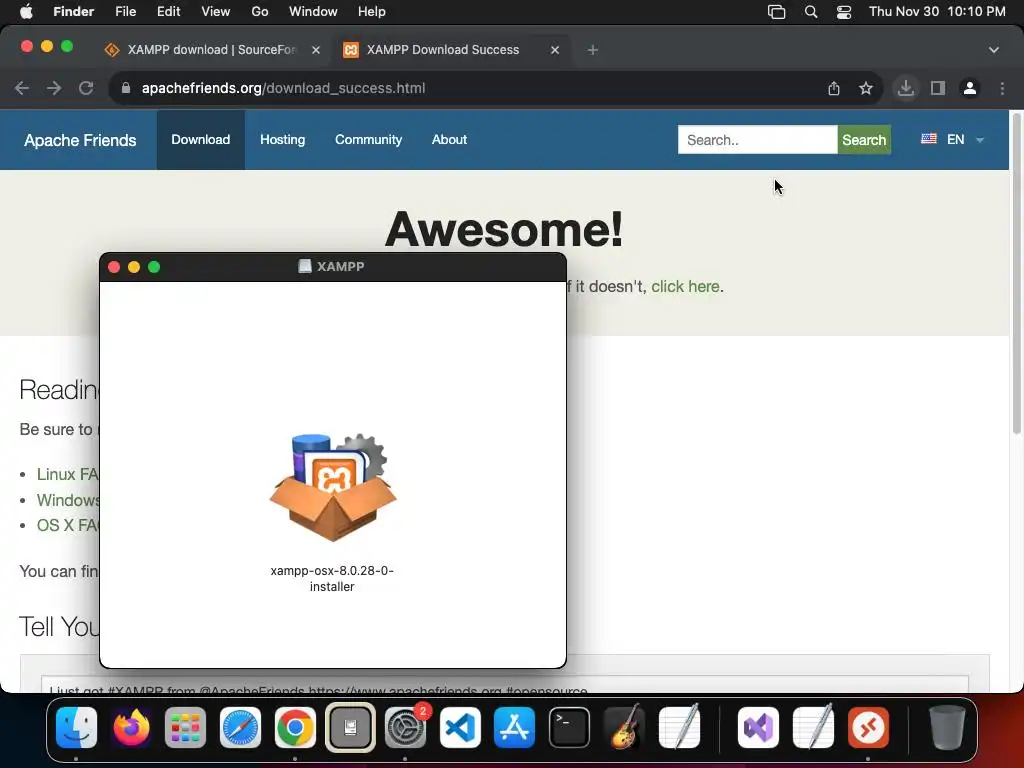Reload the apachefriends page
1024x768 pixels.
86,88
